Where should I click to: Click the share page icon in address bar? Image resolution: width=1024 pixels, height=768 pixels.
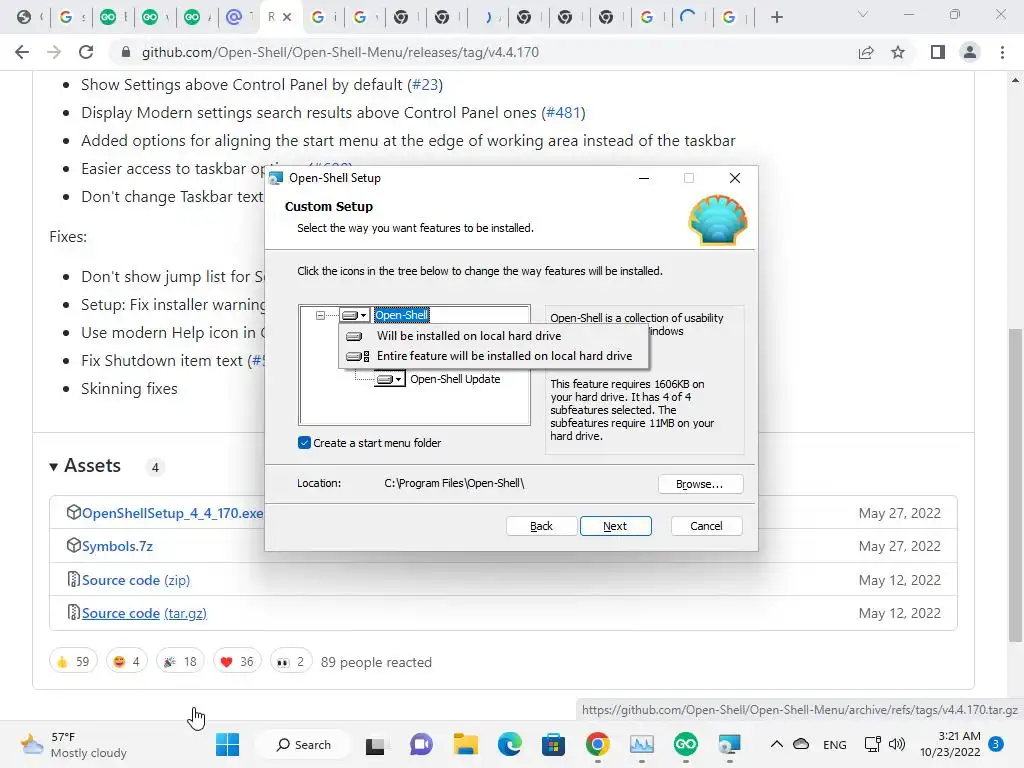(x=866, y=52)
